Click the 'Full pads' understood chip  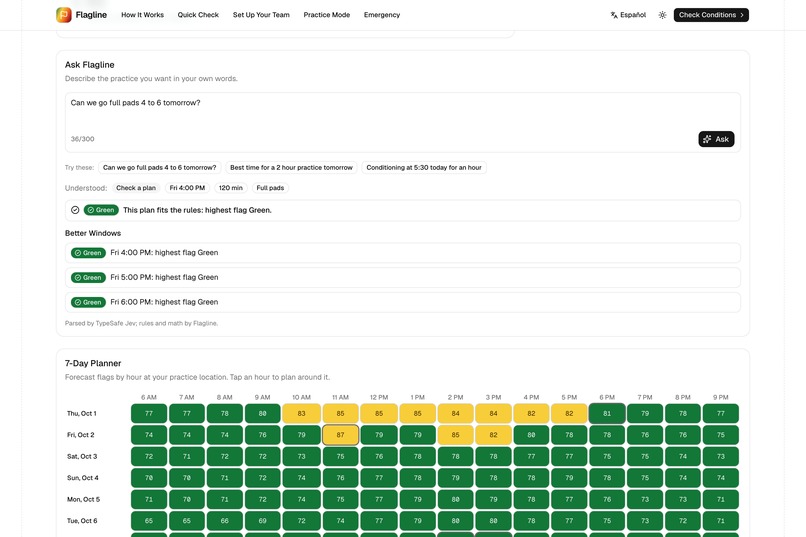pos(270,188)
